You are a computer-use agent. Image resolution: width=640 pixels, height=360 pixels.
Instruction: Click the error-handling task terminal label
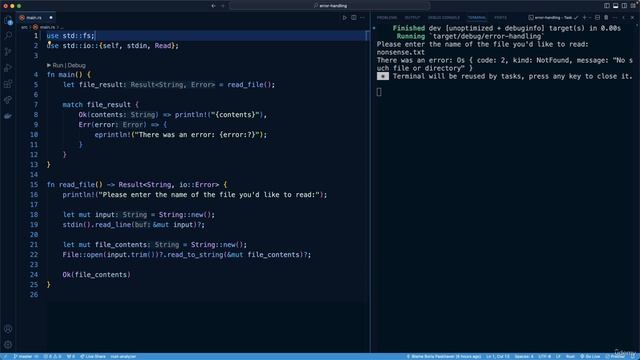coord(553,18)
